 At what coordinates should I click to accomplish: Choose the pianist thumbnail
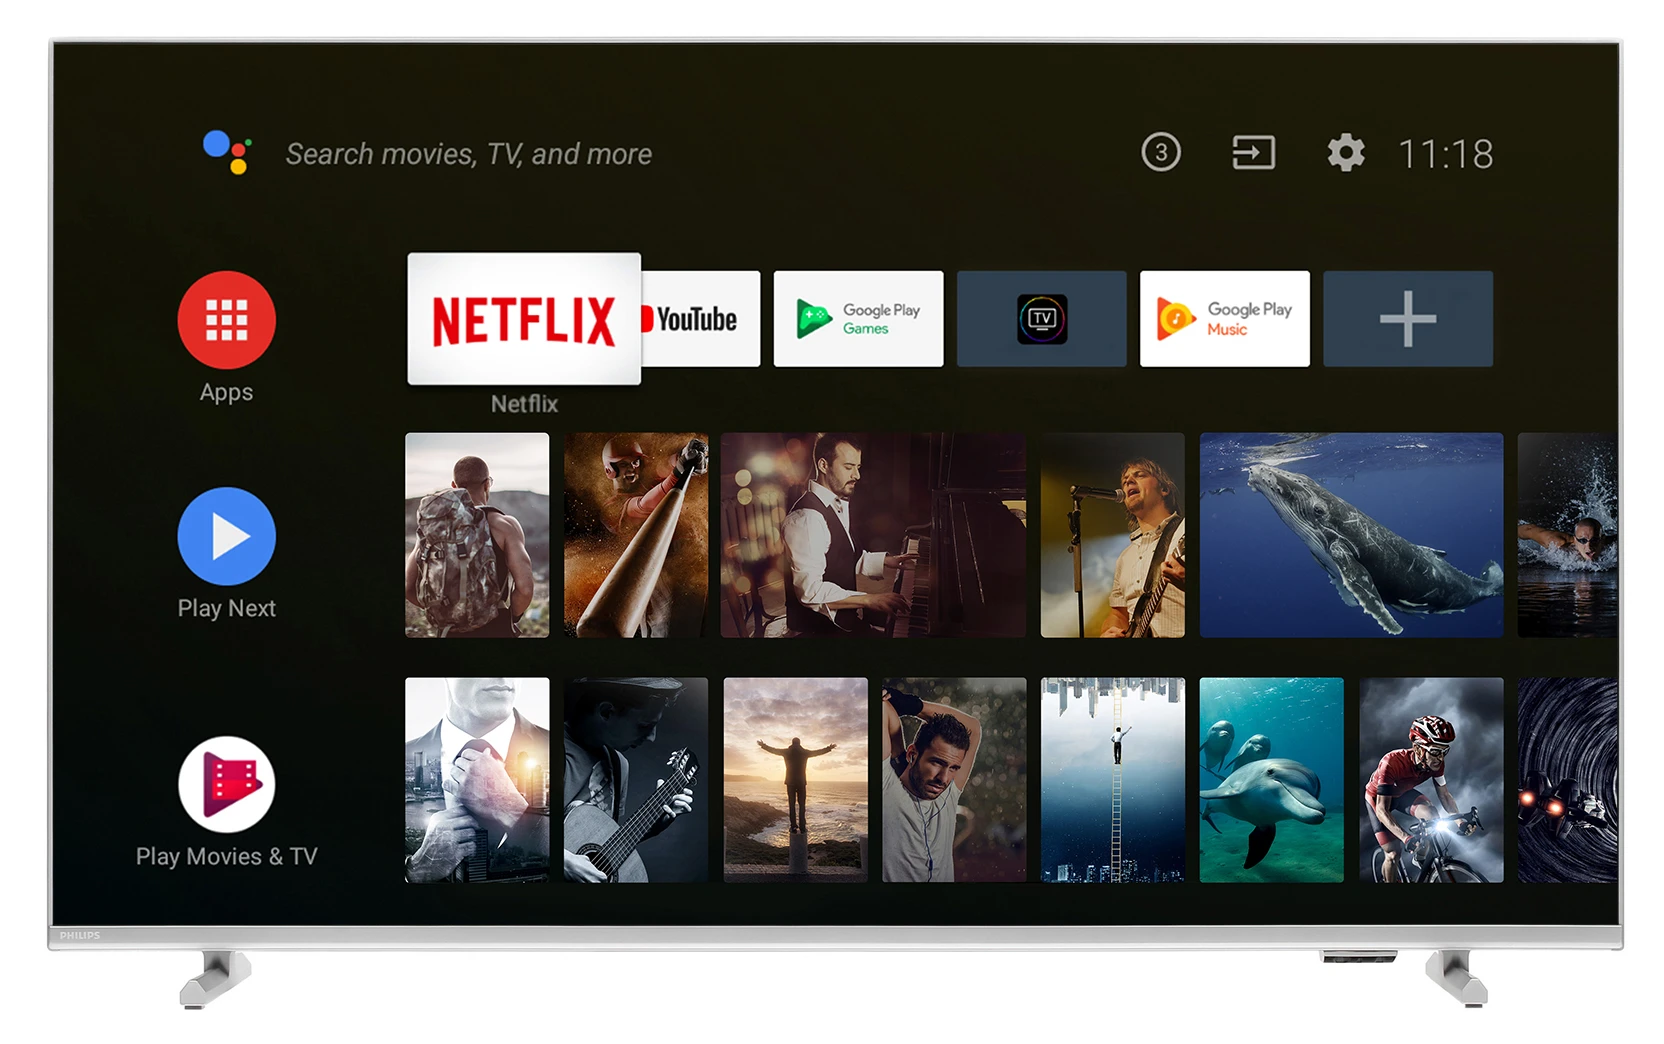pos(872,535)
